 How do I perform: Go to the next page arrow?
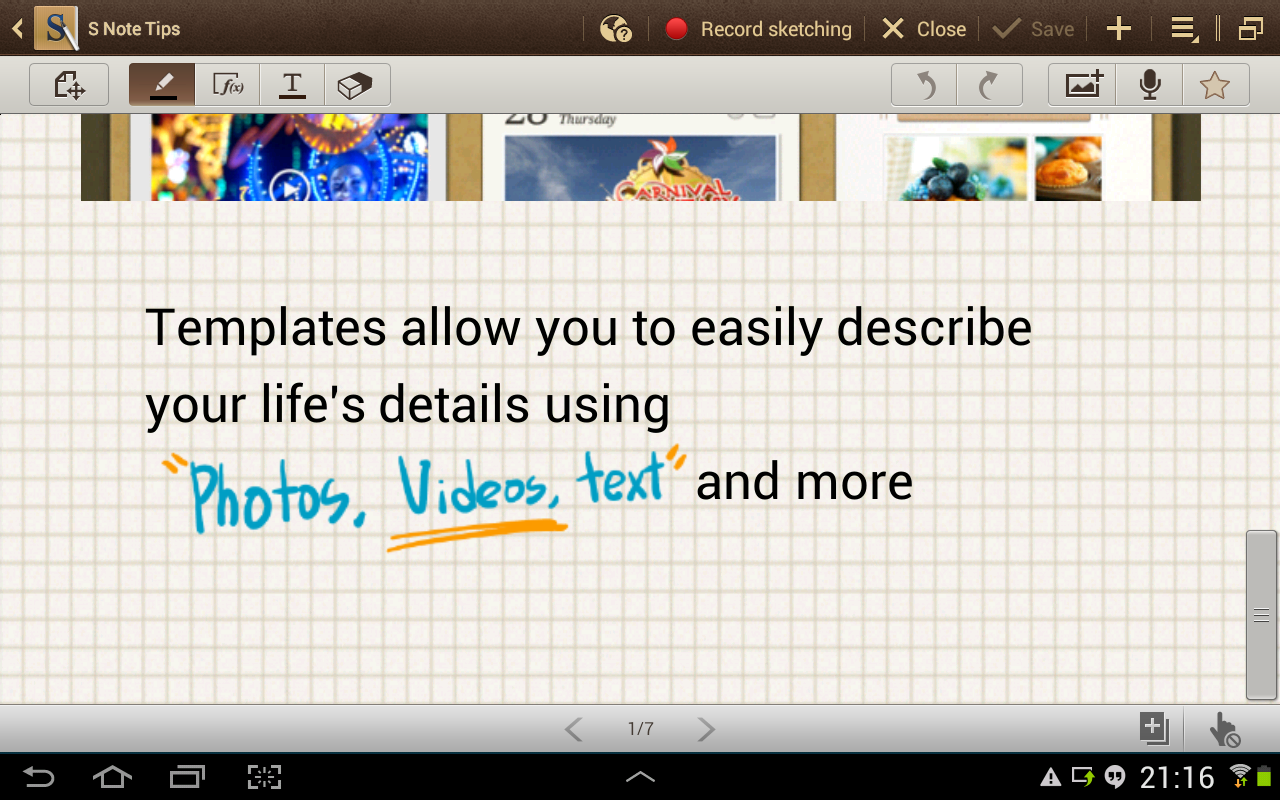(706, 729)
